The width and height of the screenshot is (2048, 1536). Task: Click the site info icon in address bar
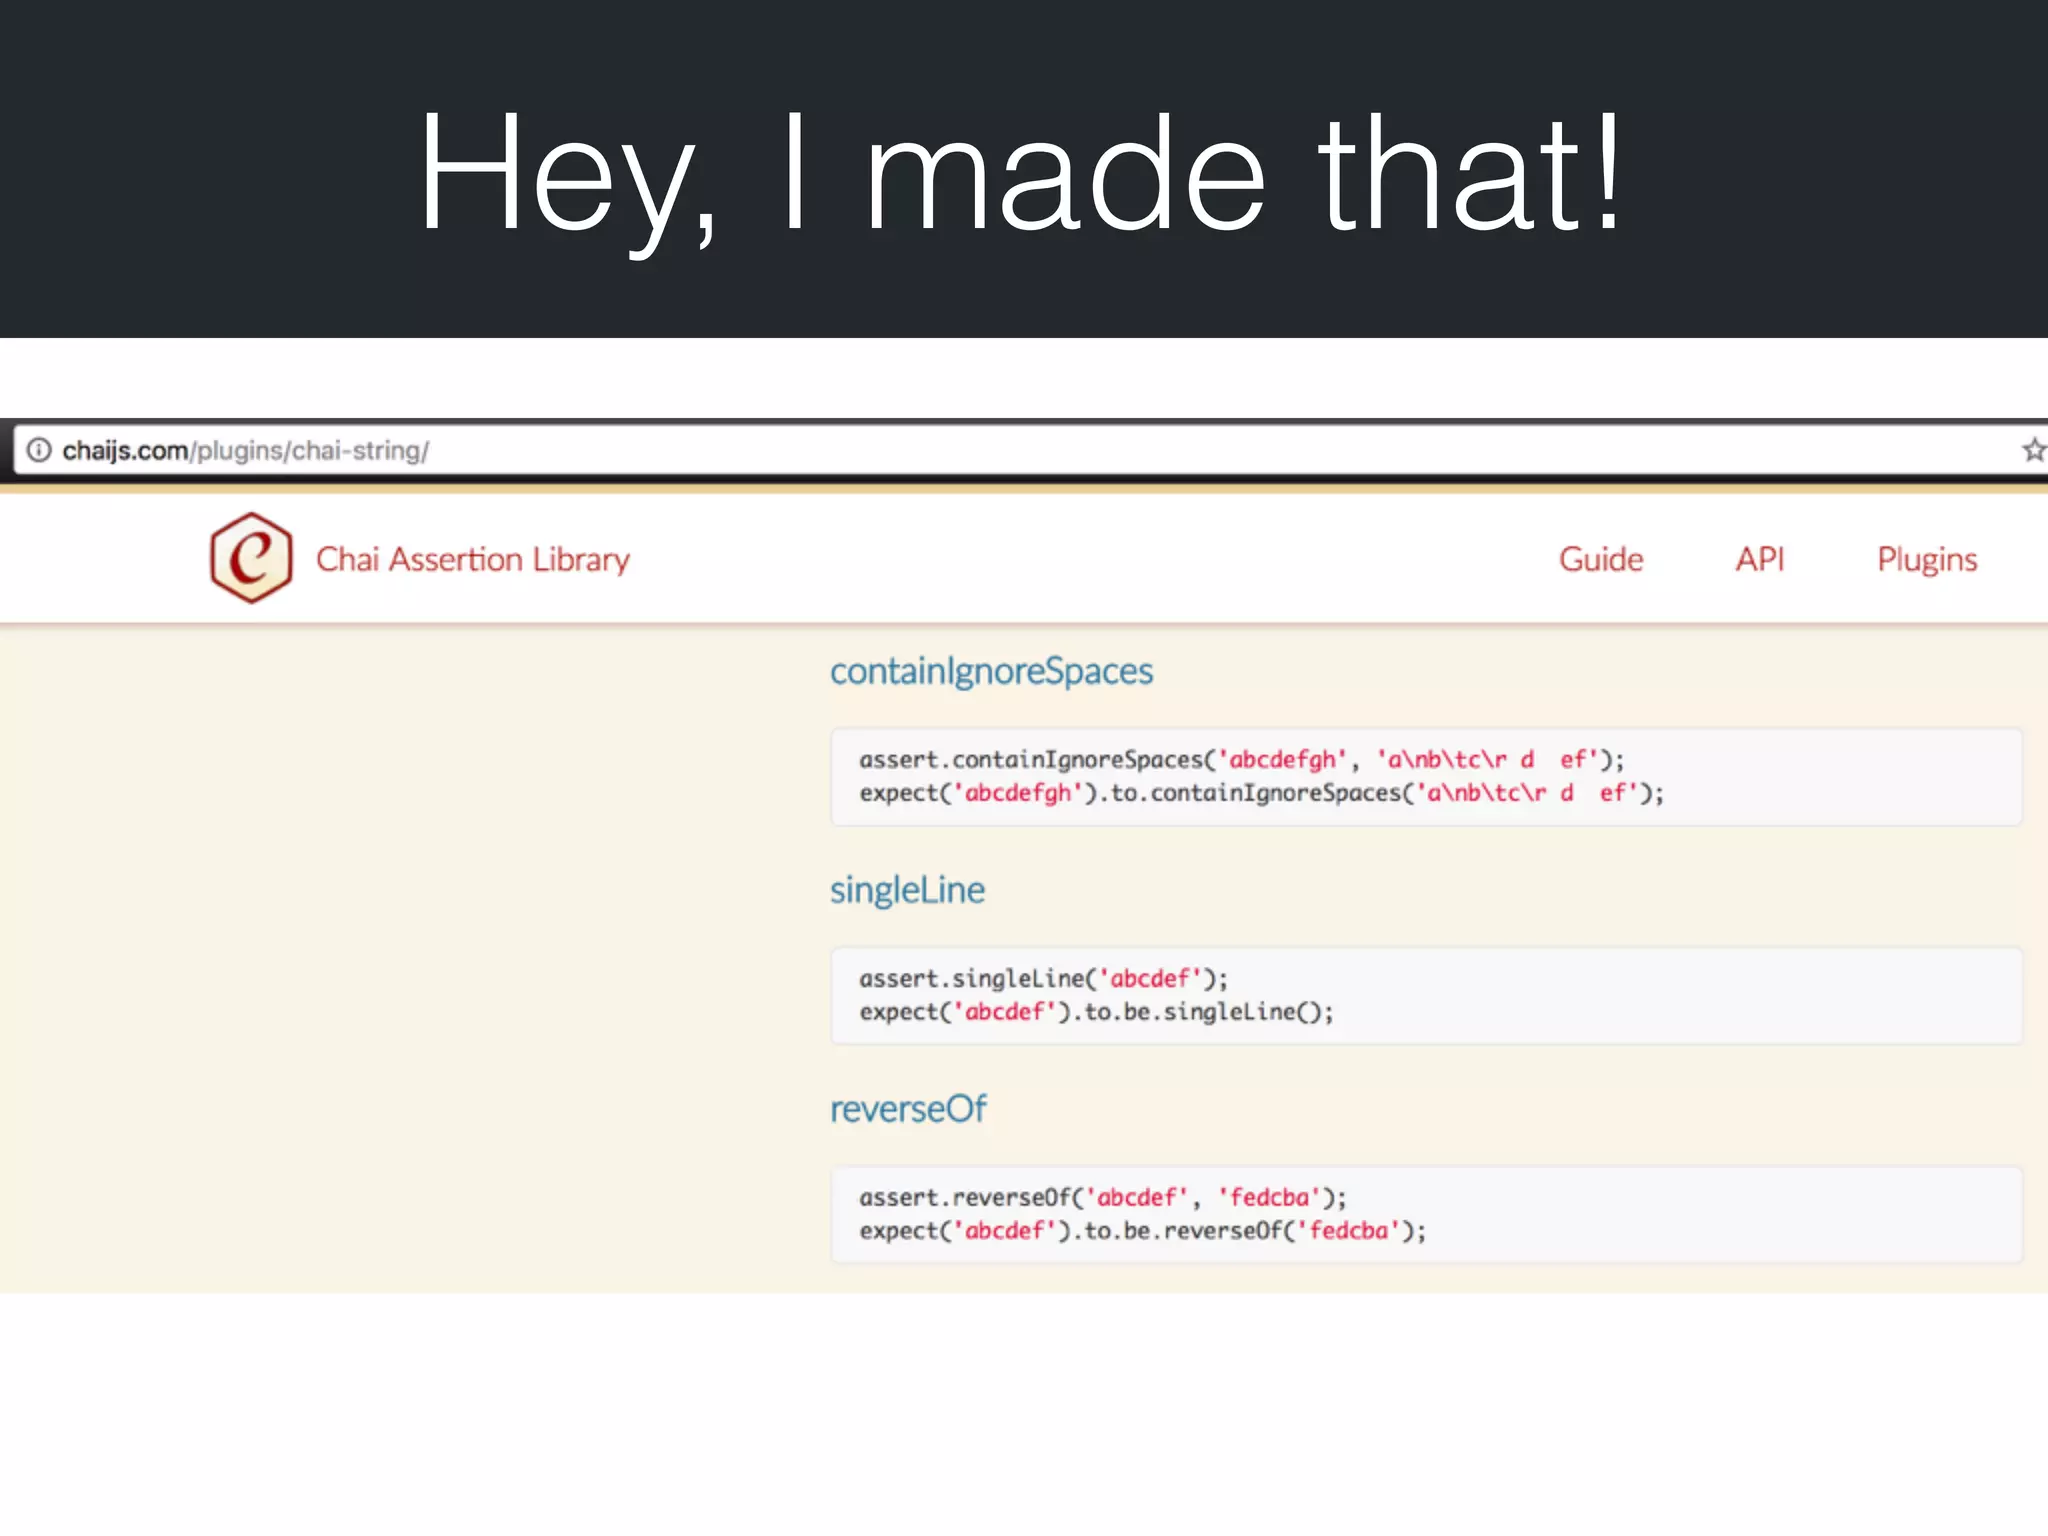(39, 450)
